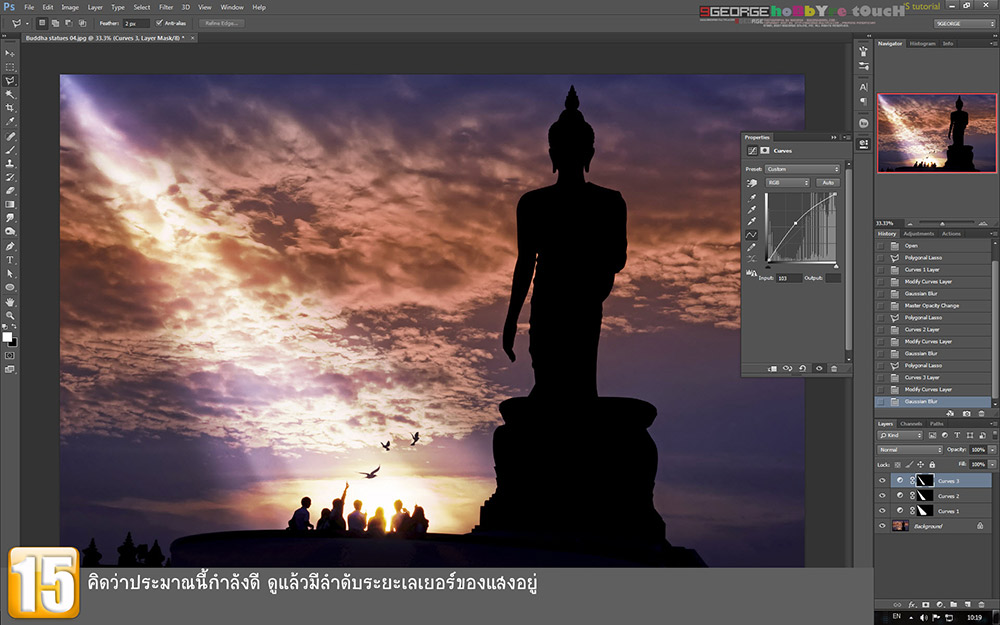The image size is (1000, 625).
Task: Select the Crop tool
Action: pyautogui.click(x=10, y=108)
